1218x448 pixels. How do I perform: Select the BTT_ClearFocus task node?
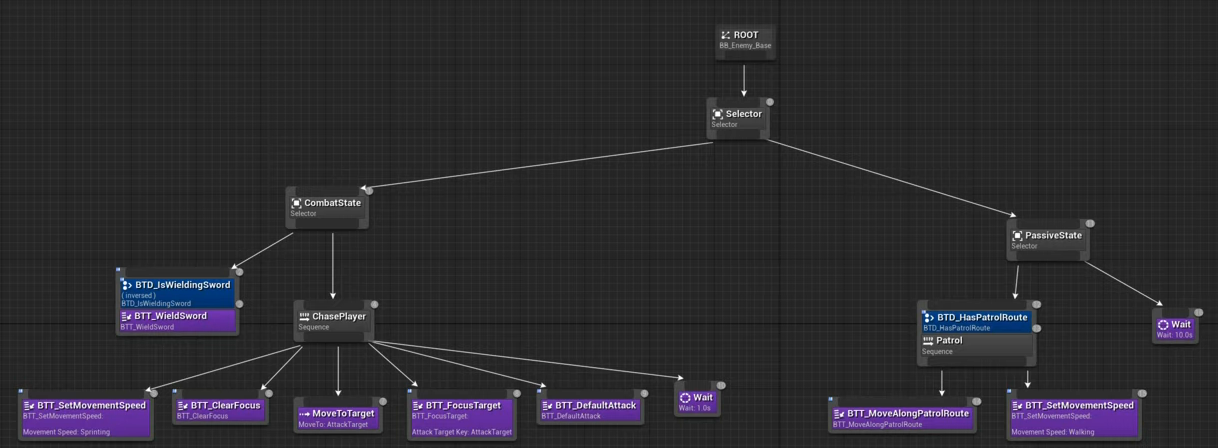click(x=220, y=410)
